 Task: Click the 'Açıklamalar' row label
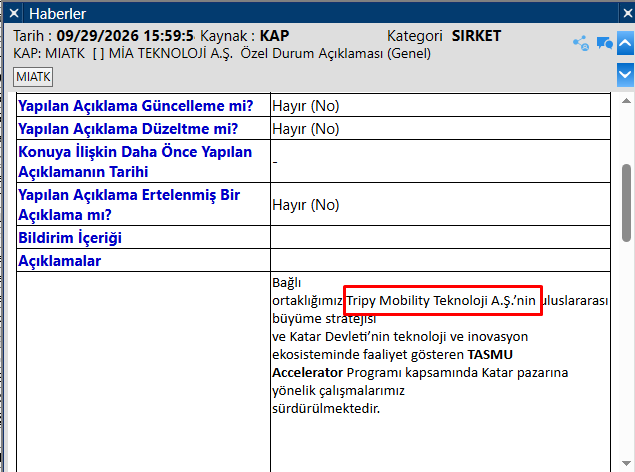click(60, 261)
